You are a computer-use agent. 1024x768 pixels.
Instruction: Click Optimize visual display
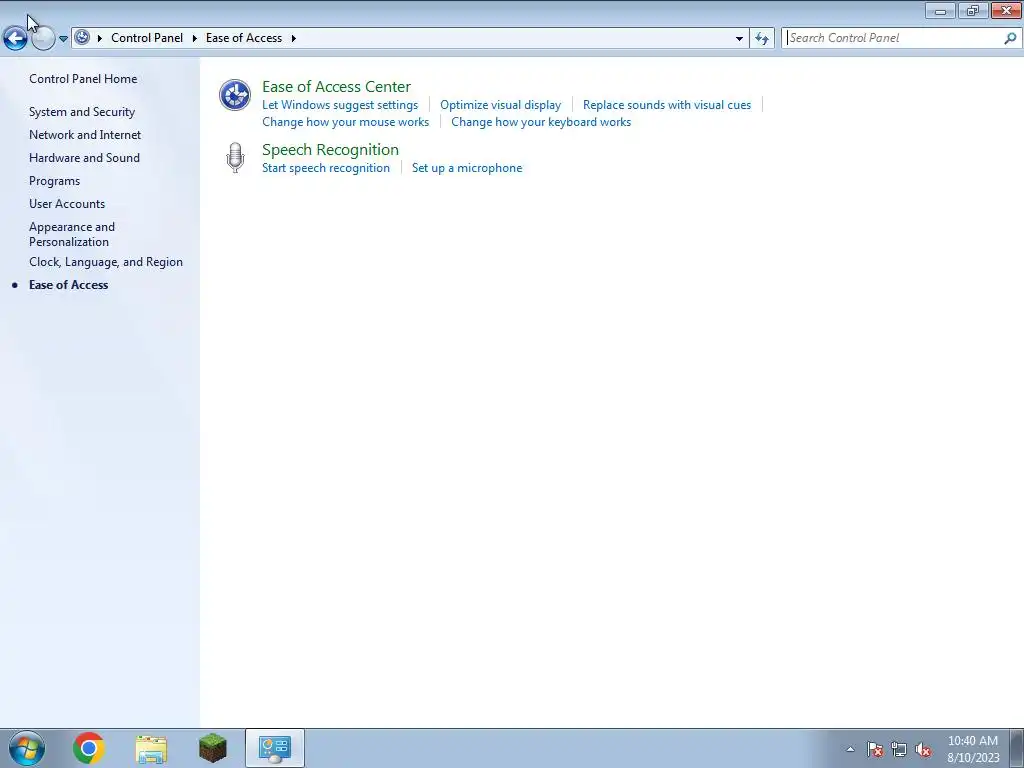[x=500, y=104]
